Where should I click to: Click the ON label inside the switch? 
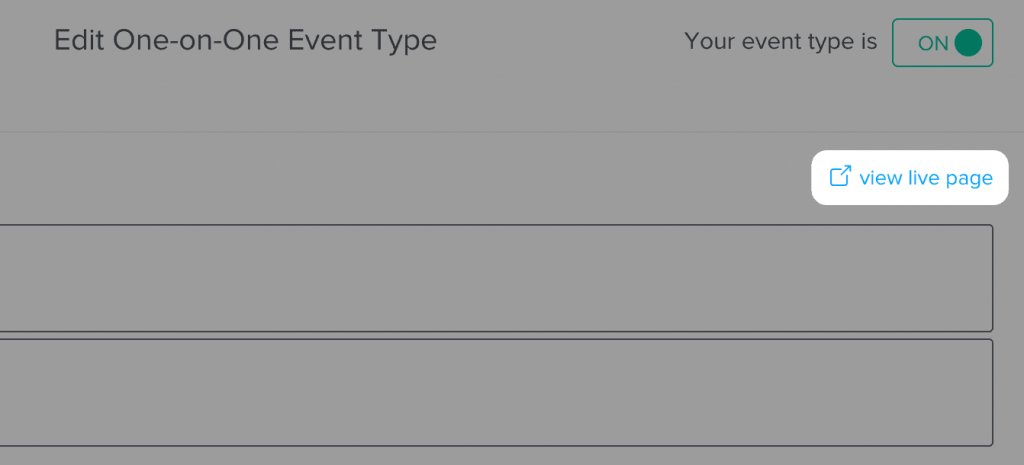click(x=933, y=44)
